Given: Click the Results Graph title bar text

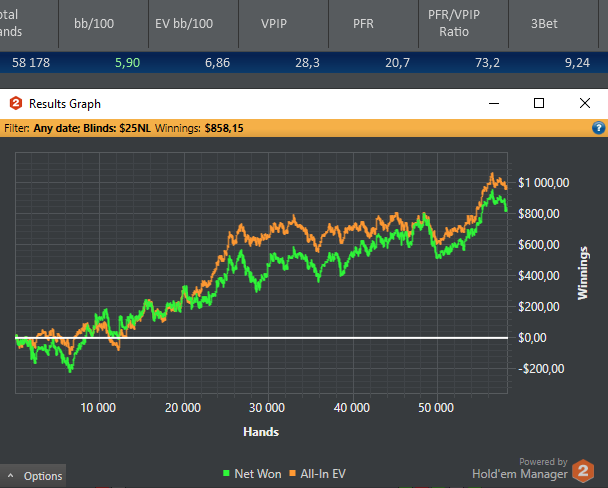Looking at the screenshot, I should pos(65,103).
